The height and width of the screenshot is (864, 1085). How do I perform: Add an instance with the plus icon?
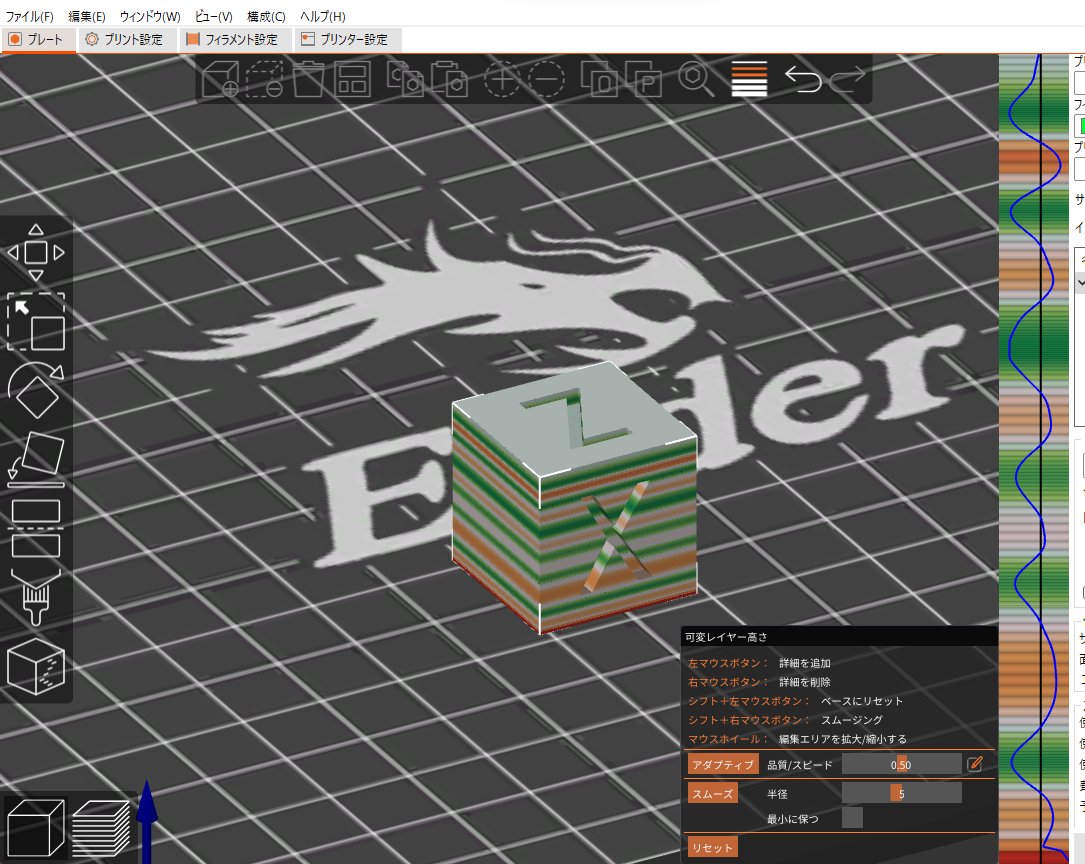point(502,80)
